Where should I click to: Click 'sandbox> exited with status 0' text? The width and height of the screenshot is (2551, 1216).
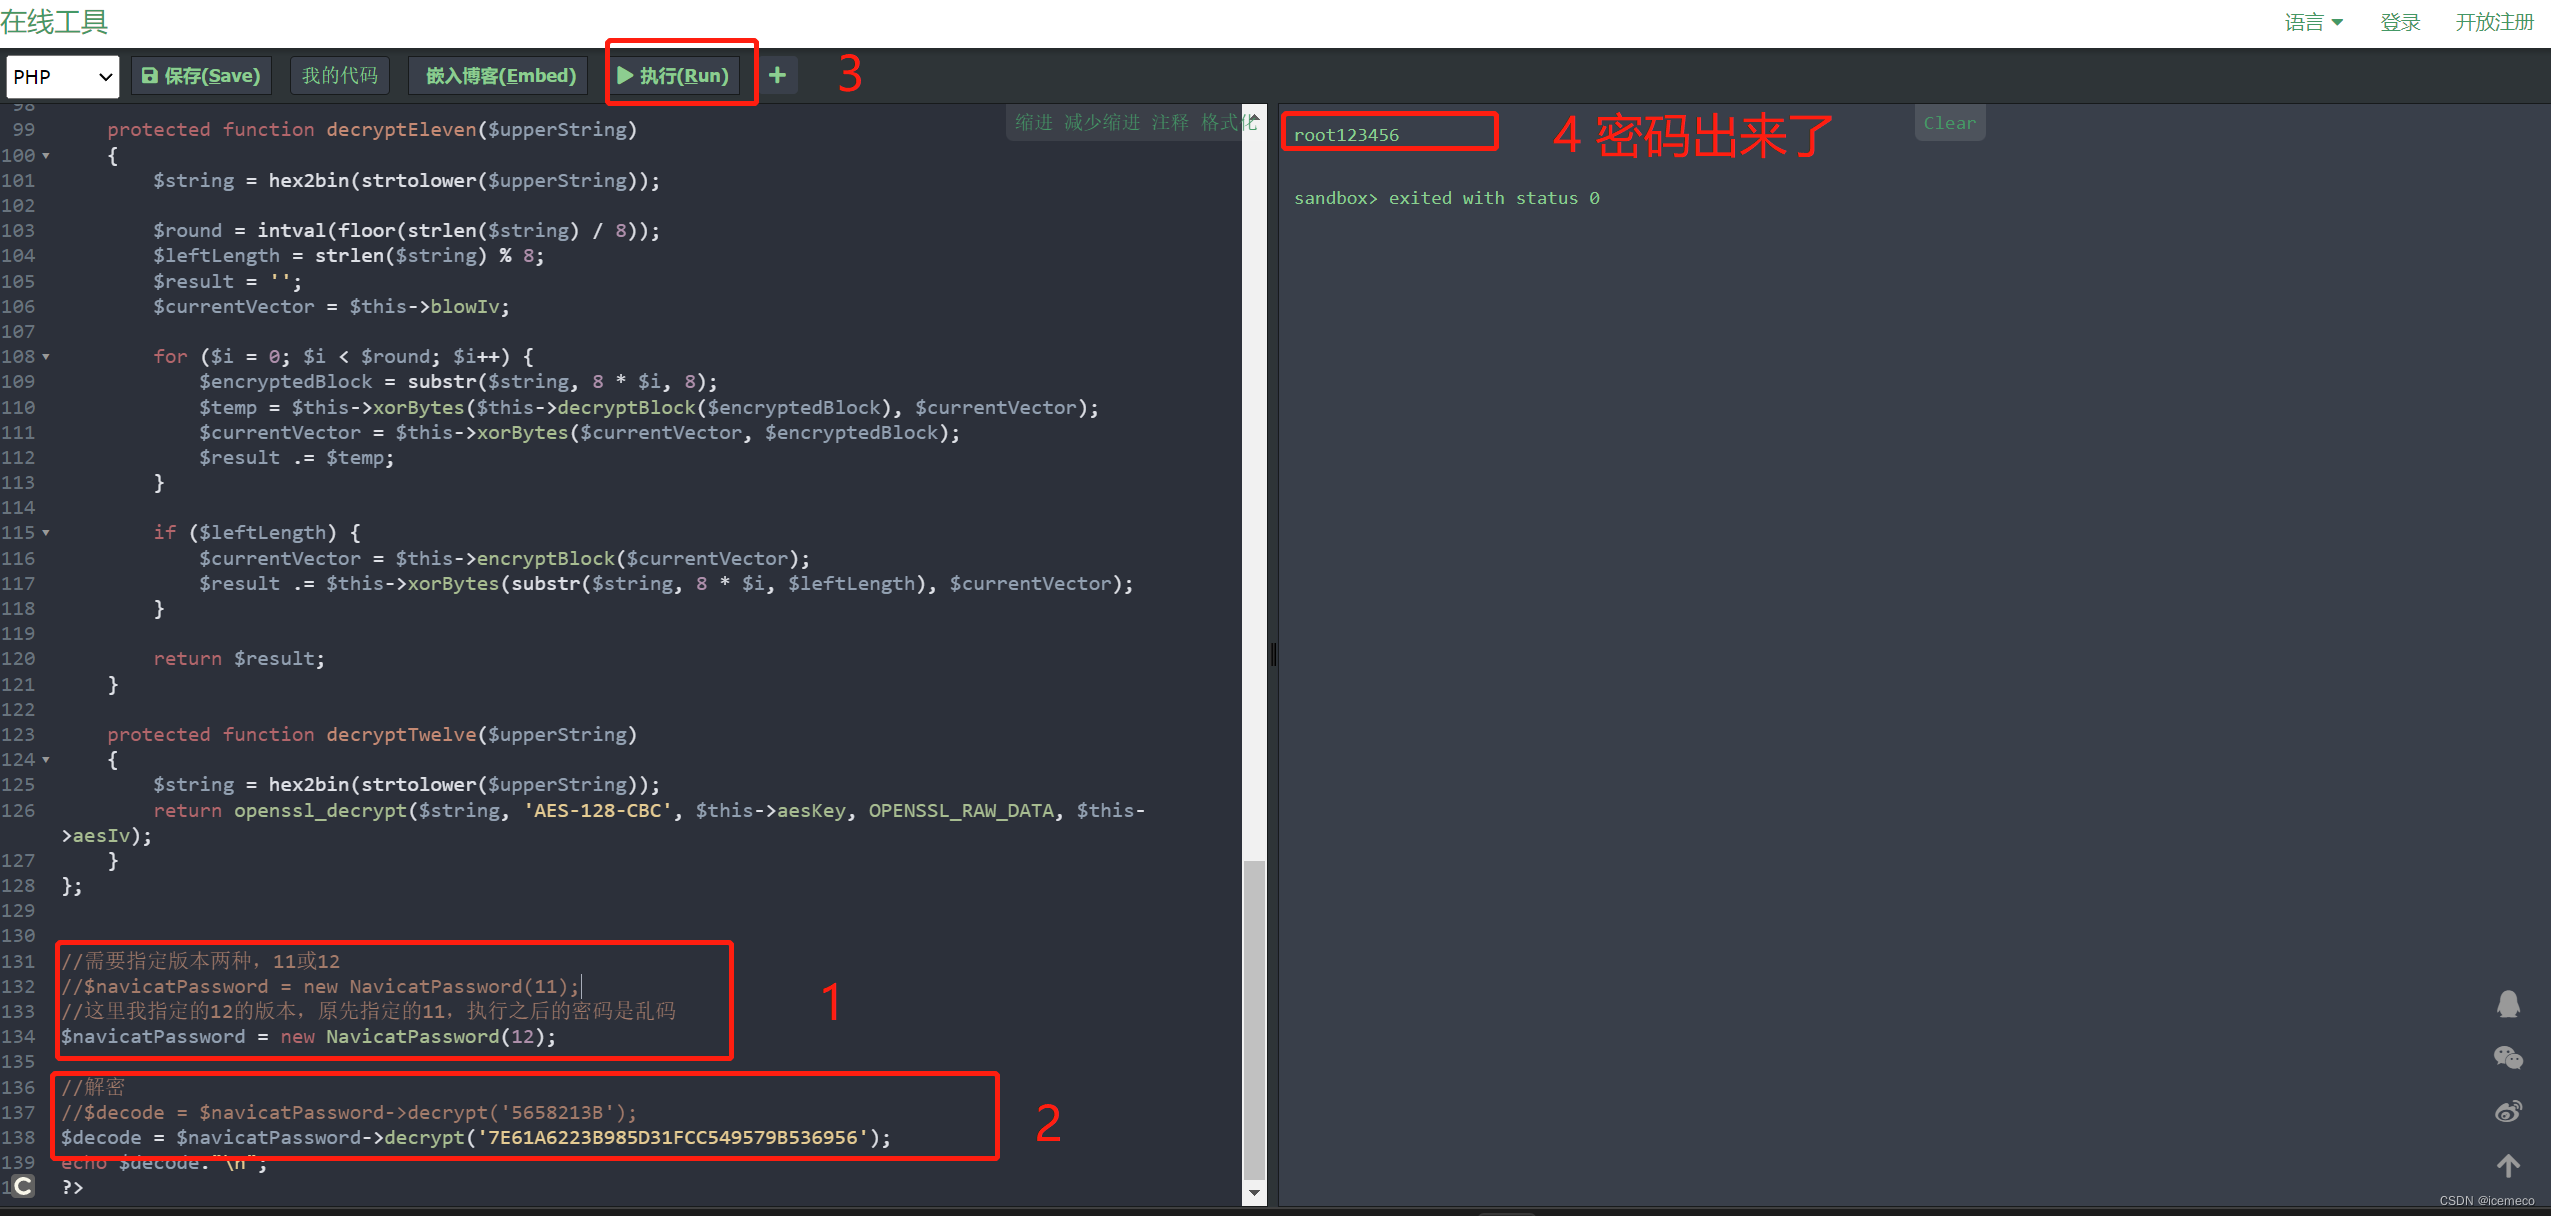pyautogui.click(x=1447, y=198)
